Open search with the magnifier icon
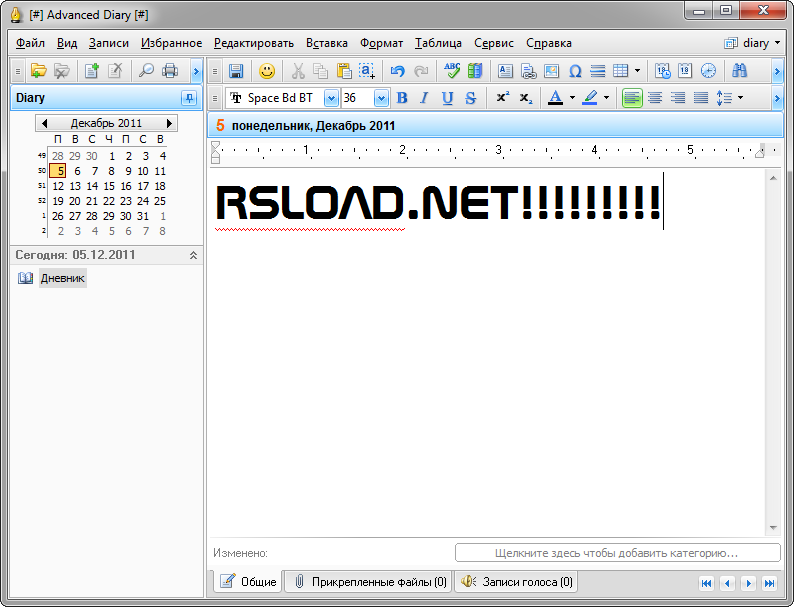 point(146,71)
